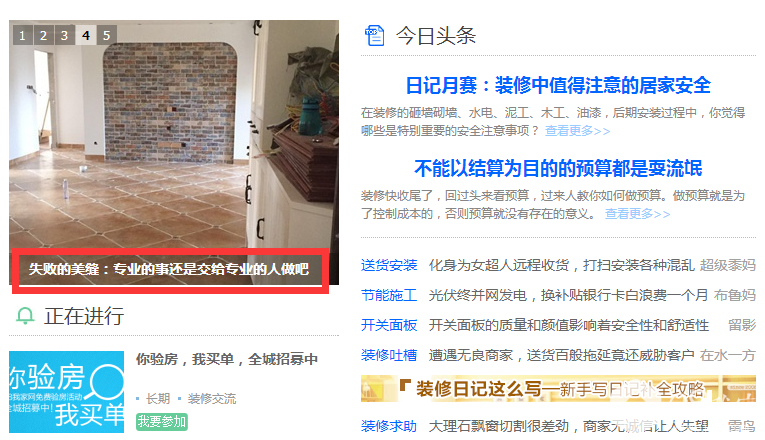
Task: Open the 开关面板 category link
Action: click(389, 325)
